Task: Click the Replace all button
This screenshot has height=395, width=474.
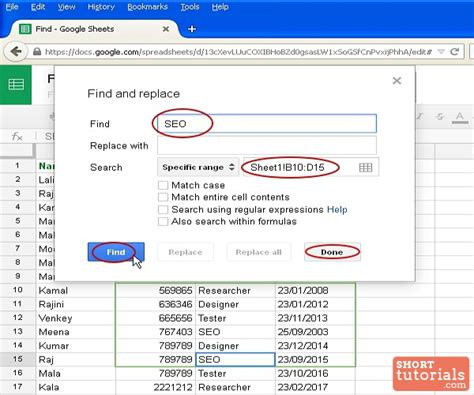Action: [x=259, y=252]
